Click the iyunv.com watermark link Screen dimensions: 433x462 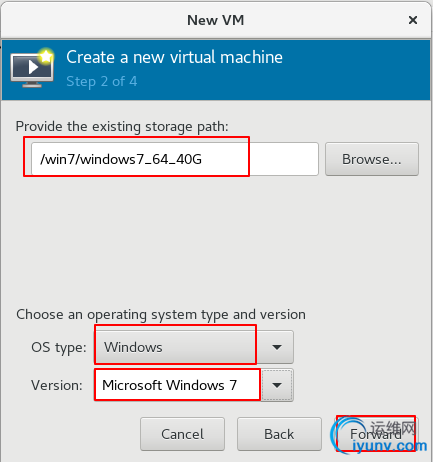(389, 445)
